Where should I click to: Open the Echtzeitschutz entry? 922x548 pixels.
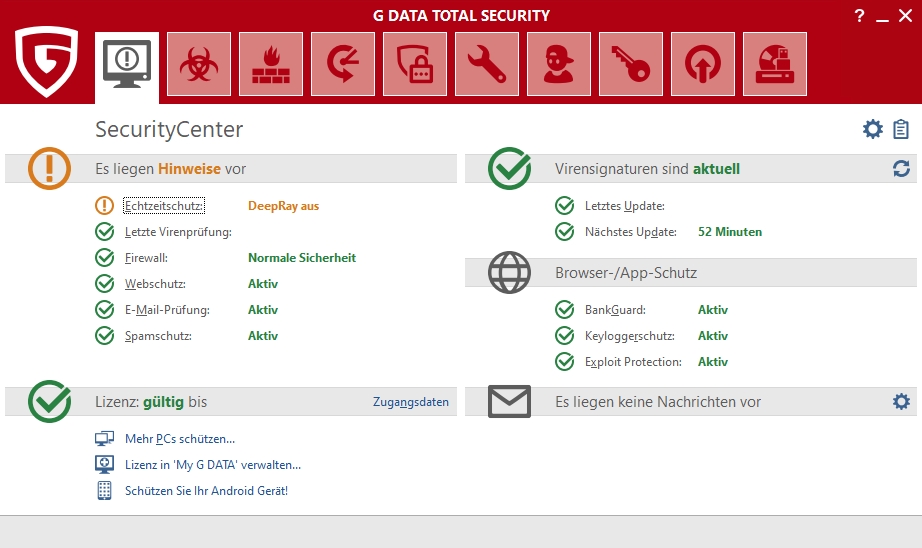164,206
